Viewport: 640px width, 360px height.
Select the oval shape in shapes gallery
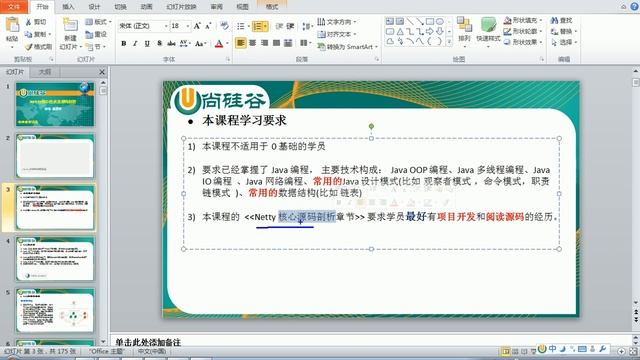click(440, 21)
